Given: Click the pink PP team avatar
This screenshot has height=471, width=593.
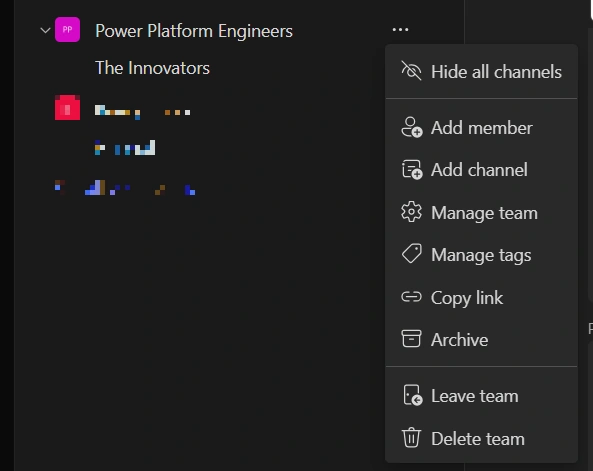Looking at the screenshot, I should 67,30.
